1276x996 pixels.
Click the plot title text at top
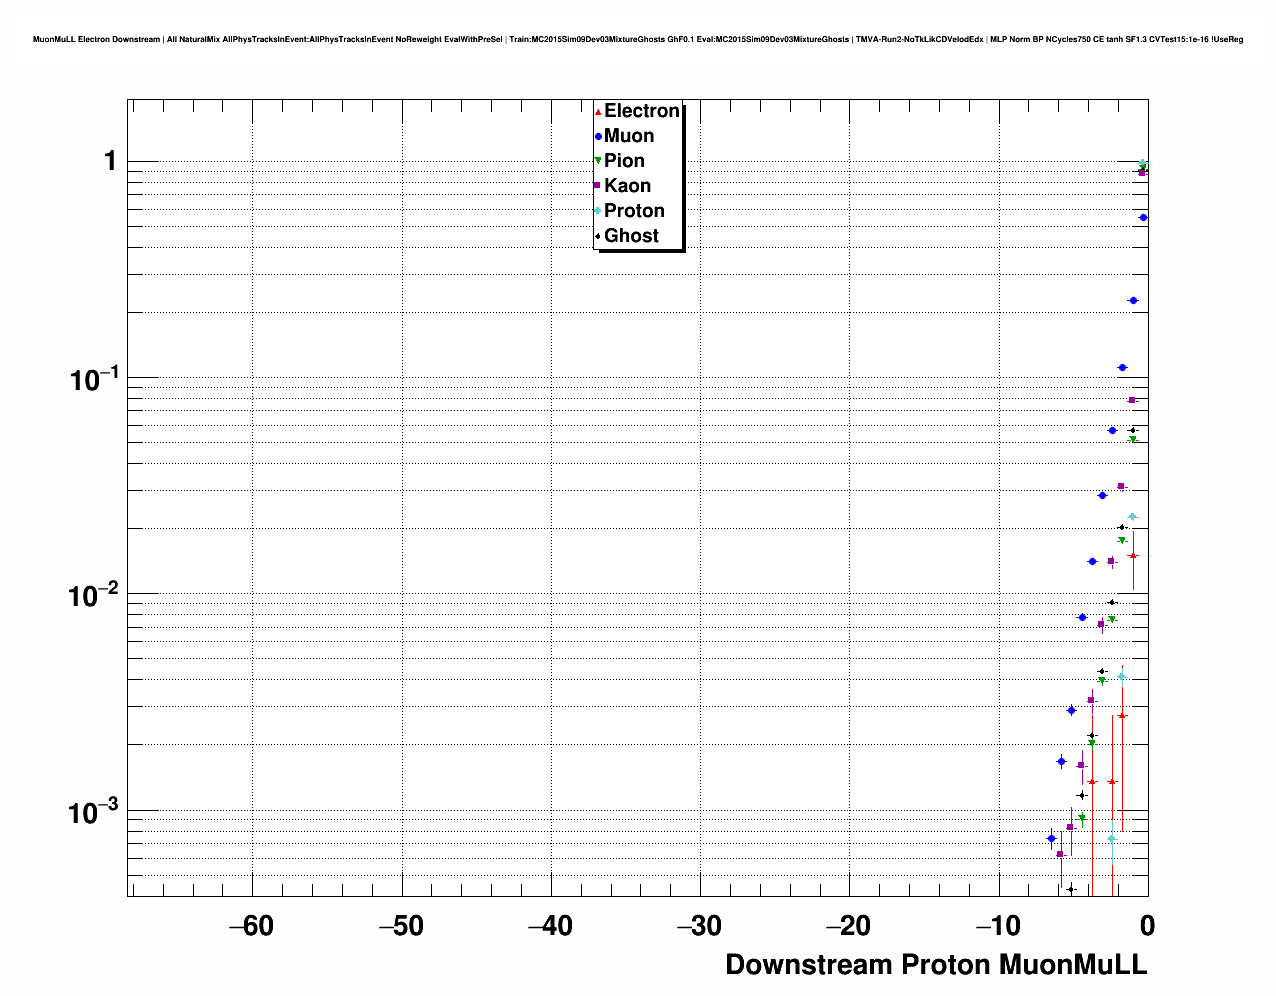click(x=638, y=39)
